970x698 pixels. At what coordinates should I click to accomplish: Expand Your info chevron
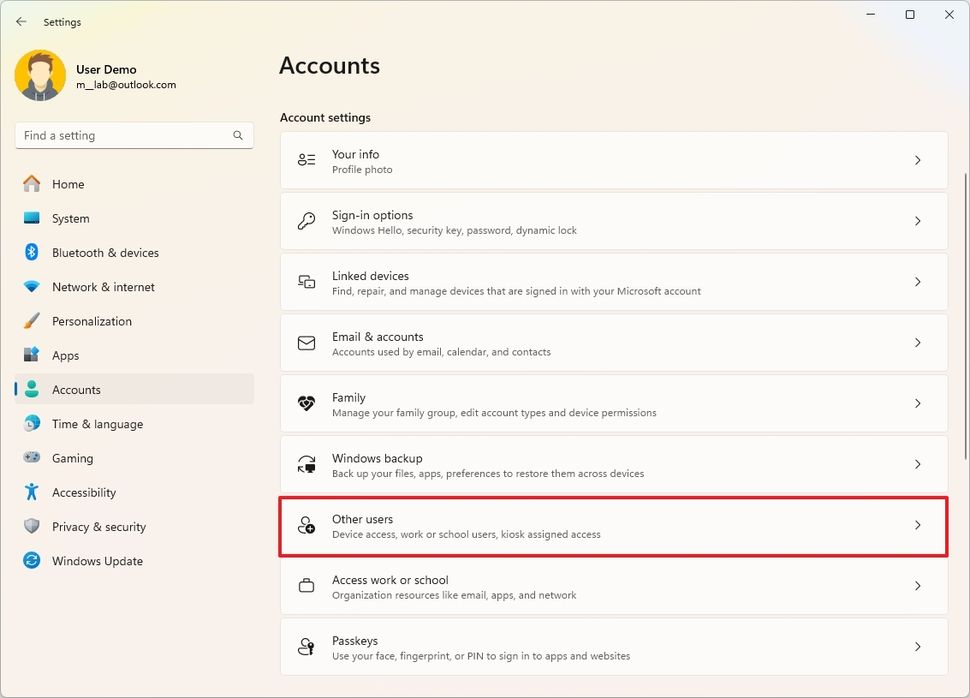click(917, 160)
